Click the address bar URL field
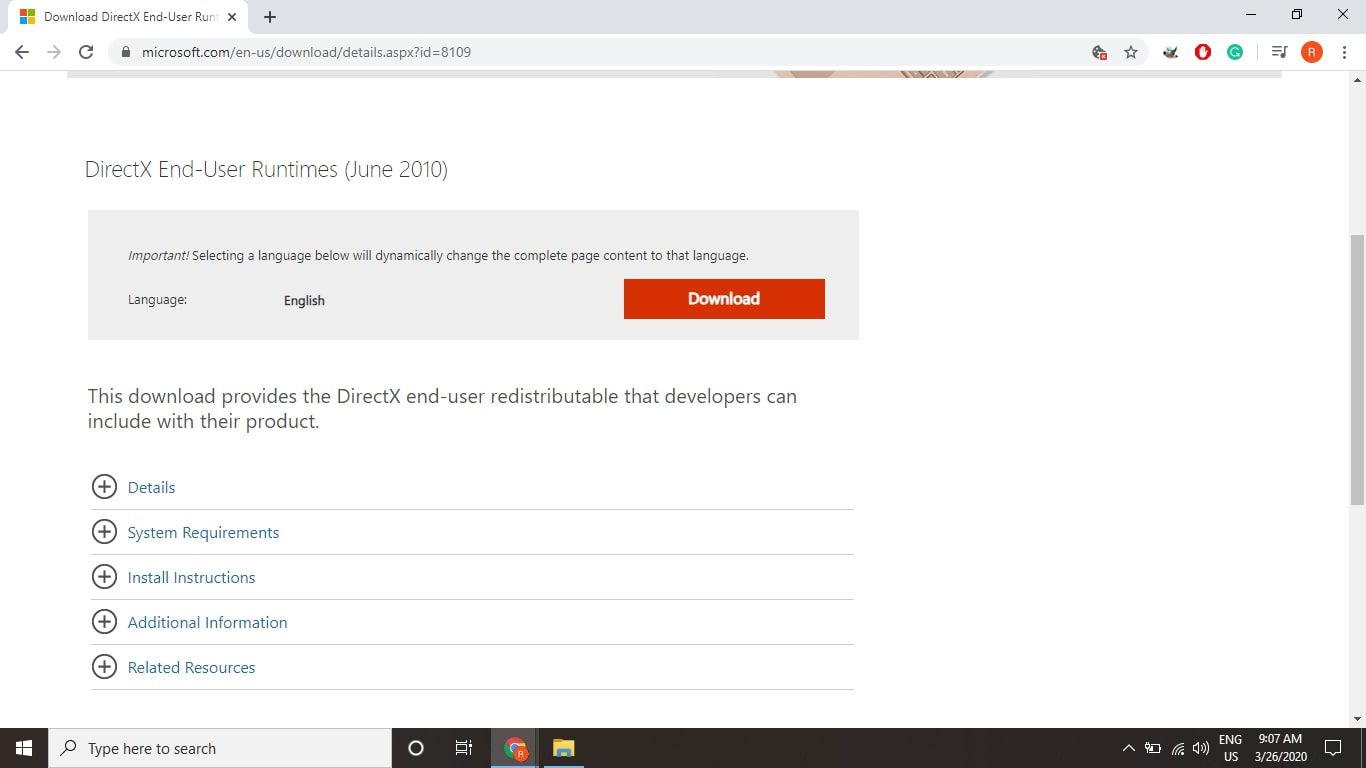 click(x=600, y=52)
